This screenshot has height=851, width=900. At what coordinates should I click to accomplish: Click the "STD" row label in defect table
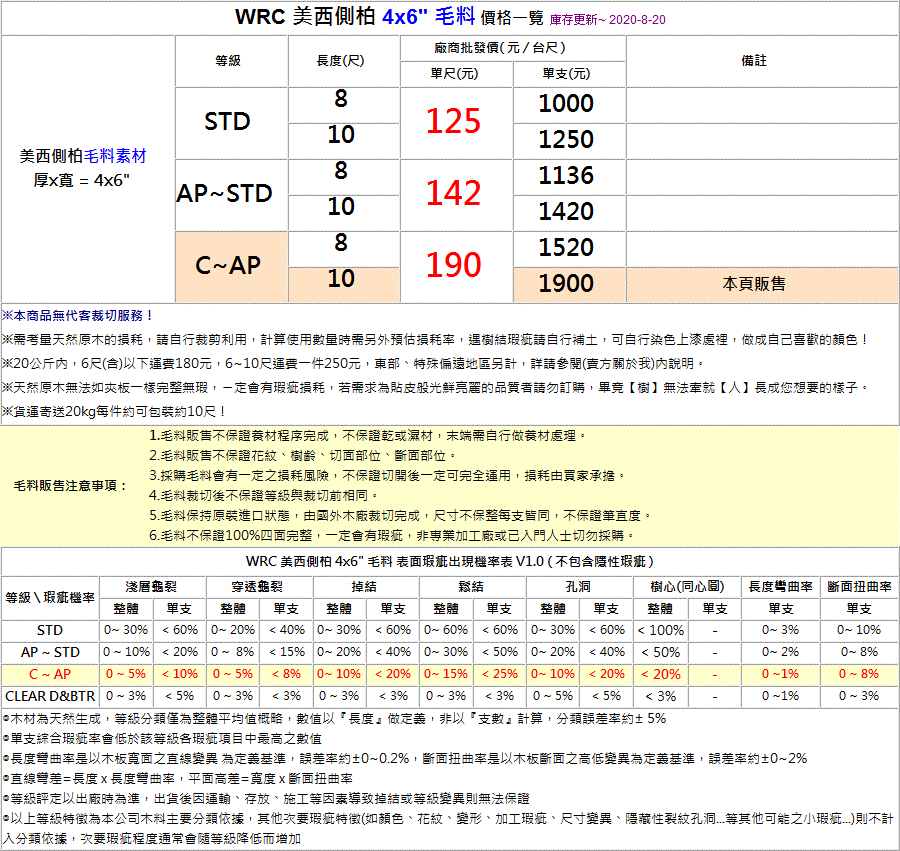coord(50,631)
